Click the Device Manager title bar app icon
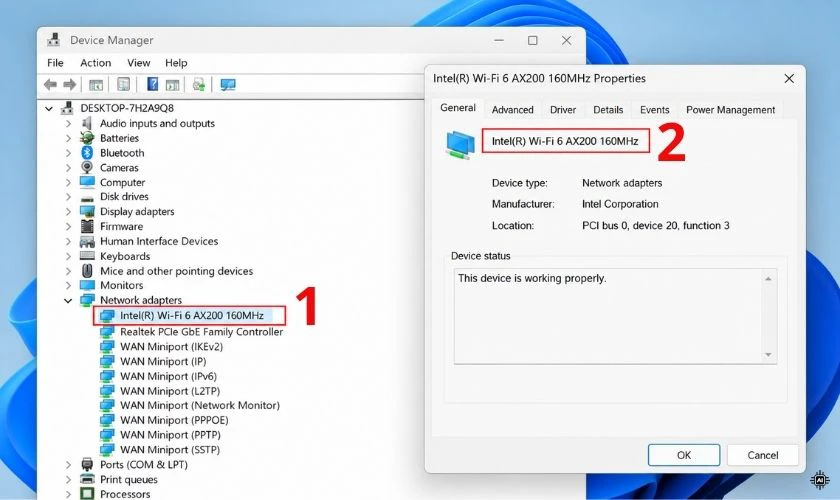The width and height of the screenshot is (840, 500). [53, 40]
